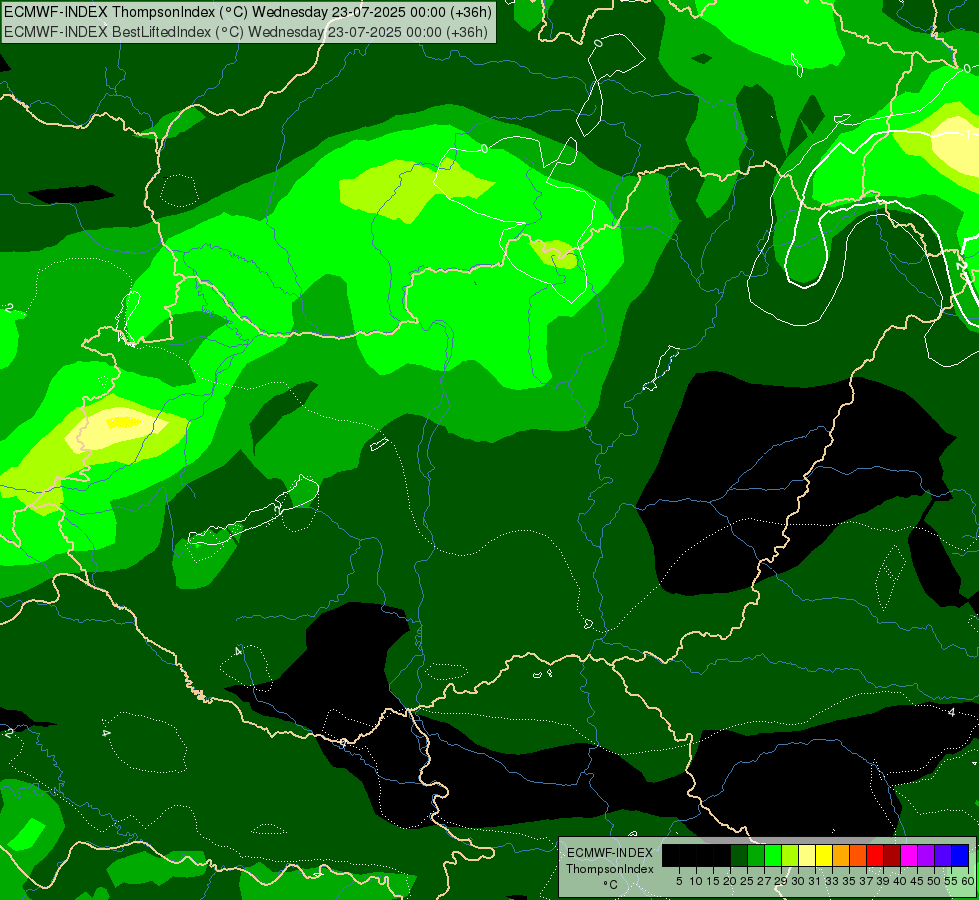Image resolution: width=979 pixels, height=900 pixels.
Task: Click the purple 45–50 legend swatch
Action: pyautogui.click(x=926, y=855)
